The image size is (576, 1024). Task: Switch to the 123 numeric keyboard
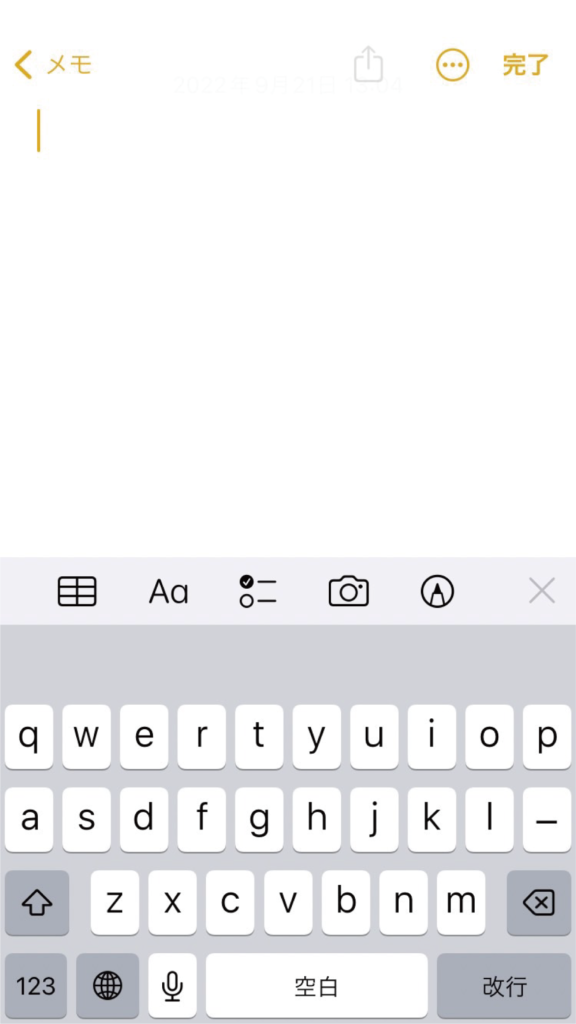coord(35,985)
